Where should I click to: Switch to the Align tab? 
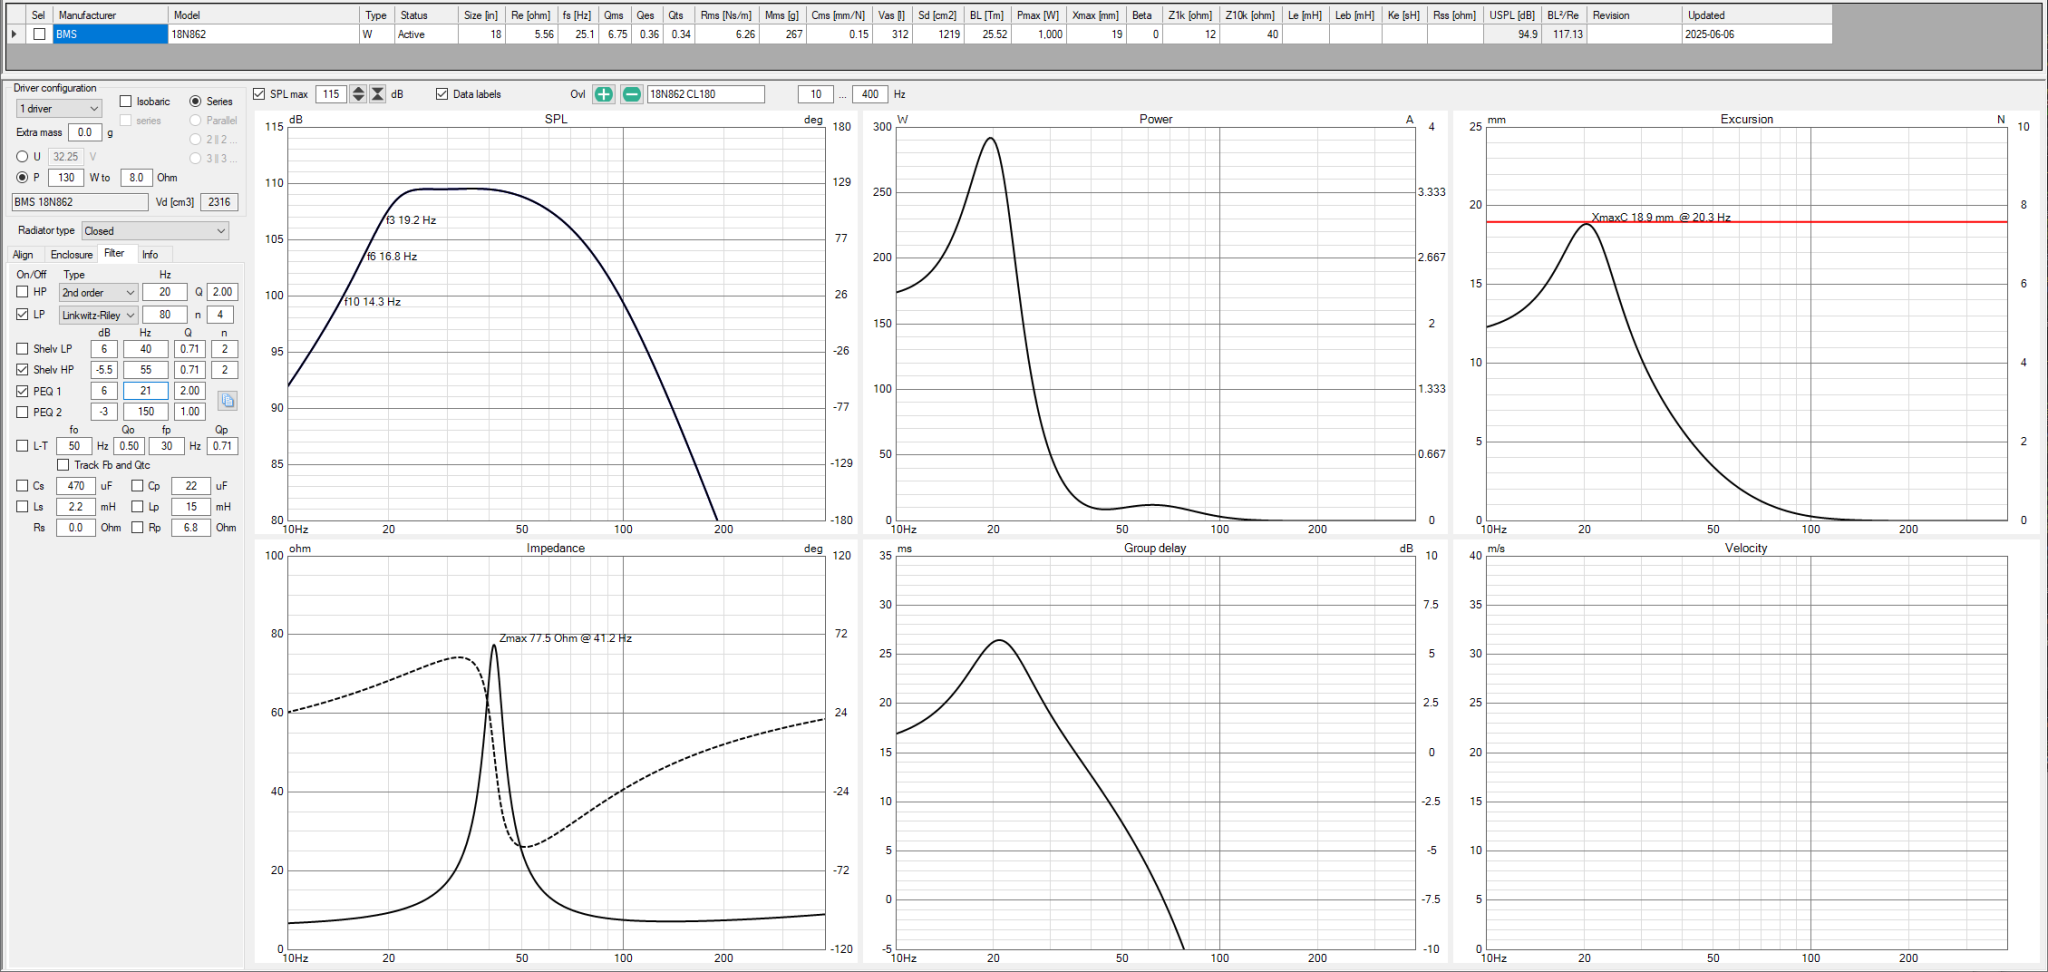tap(23, 255)
